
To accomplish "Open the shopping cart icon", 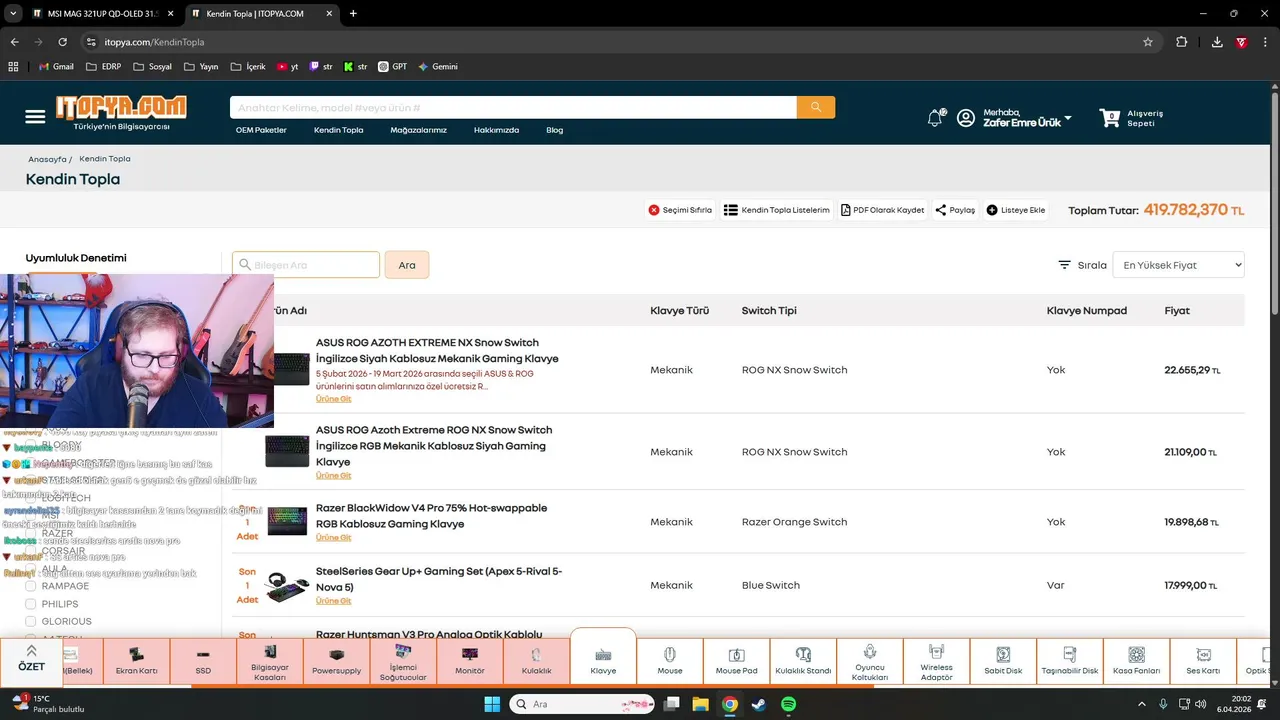I will tap(1110, 118).
